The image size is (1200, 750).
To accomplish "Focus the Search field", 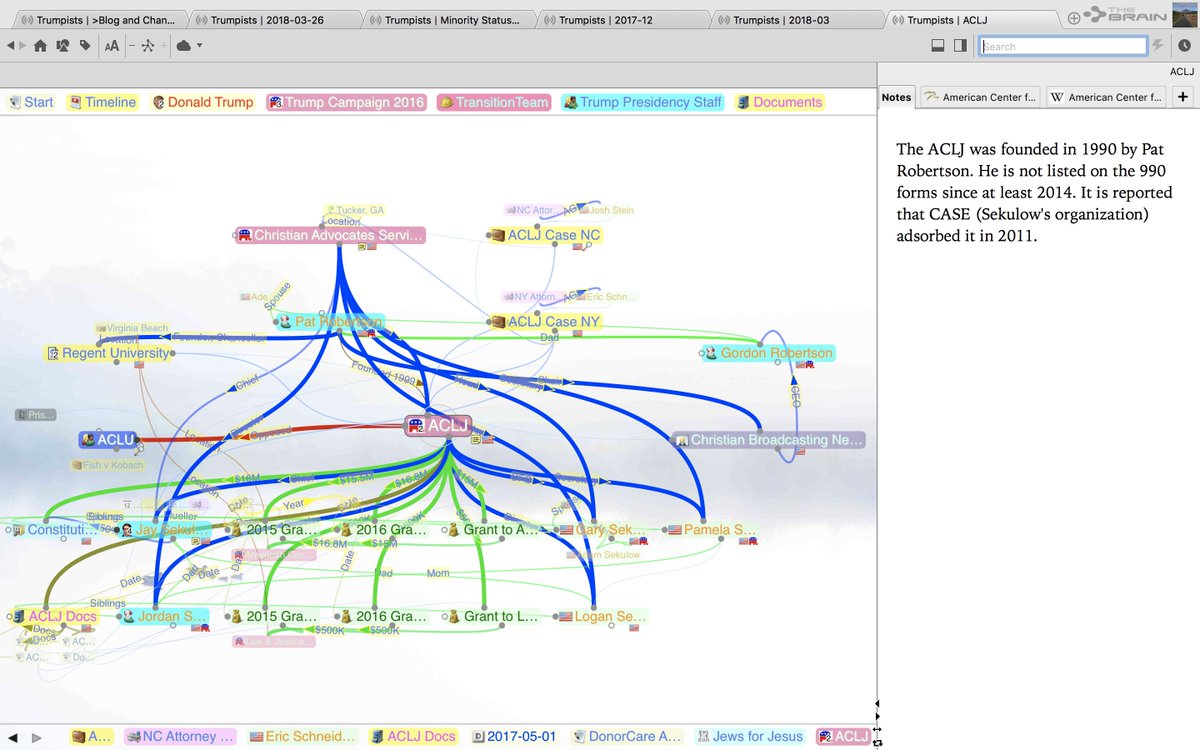I will point(1063,46).
